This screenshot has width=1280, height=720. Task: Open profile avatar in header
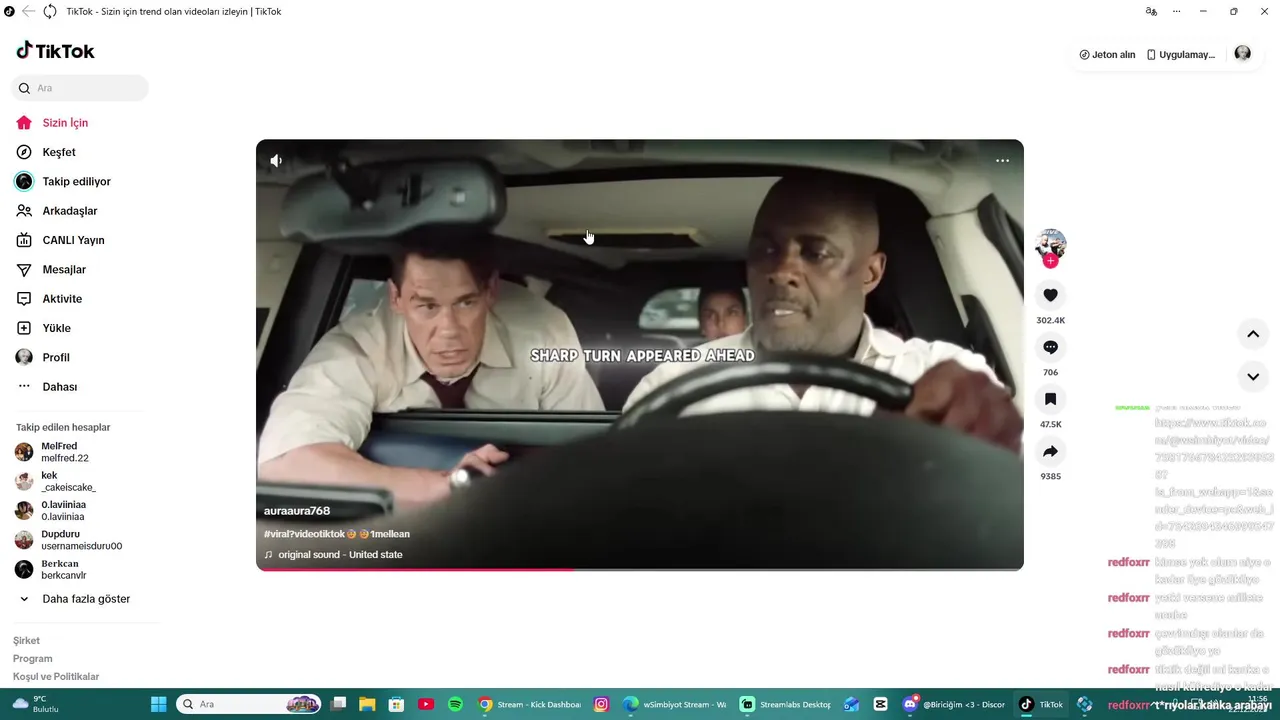[x=1243, y=54]
